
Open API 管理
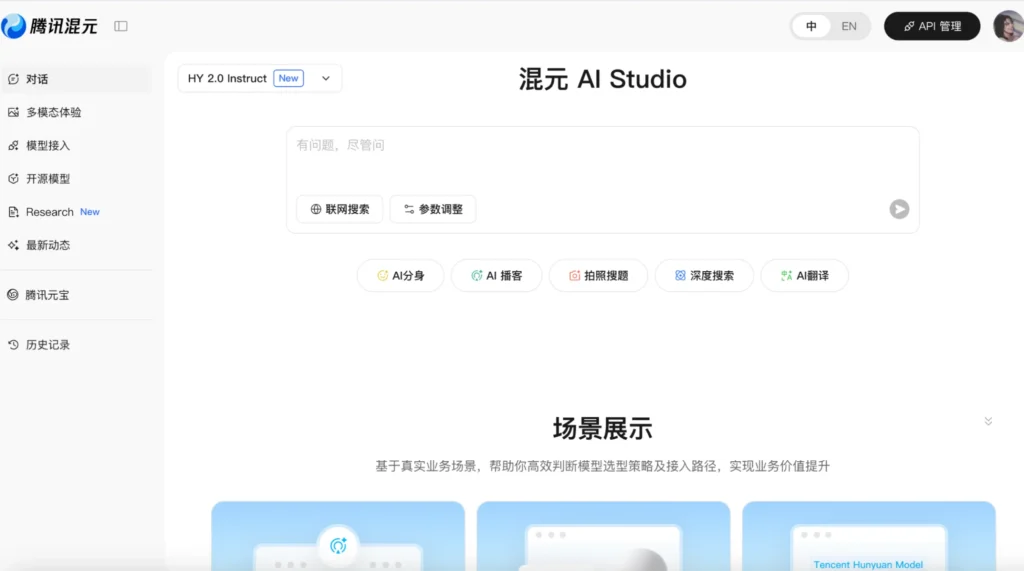pos(932,26)
